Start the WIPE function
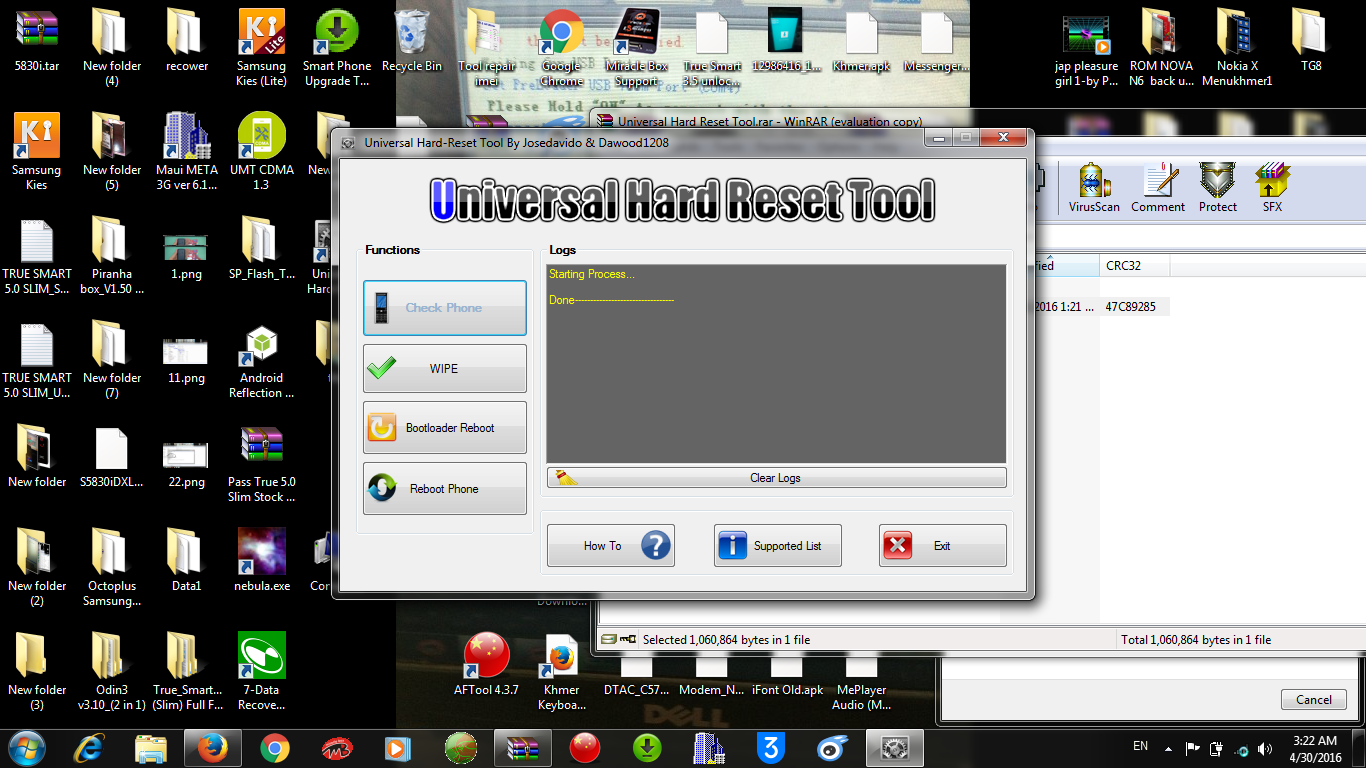This screenshot has height=768, width=1366. tap(444, 369)
